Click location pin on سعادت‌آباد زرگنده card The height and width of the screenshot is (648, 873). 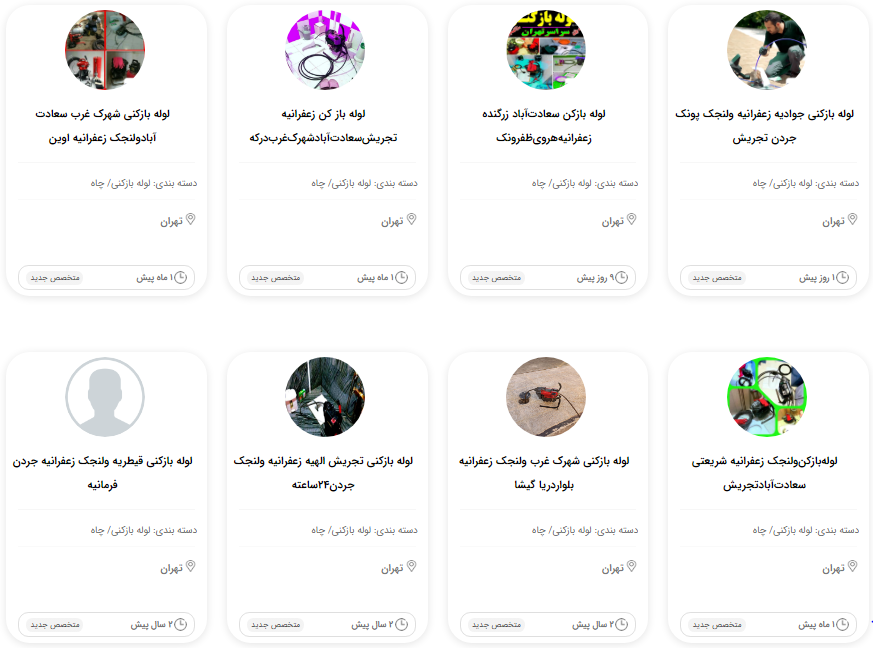pos(631,219)
